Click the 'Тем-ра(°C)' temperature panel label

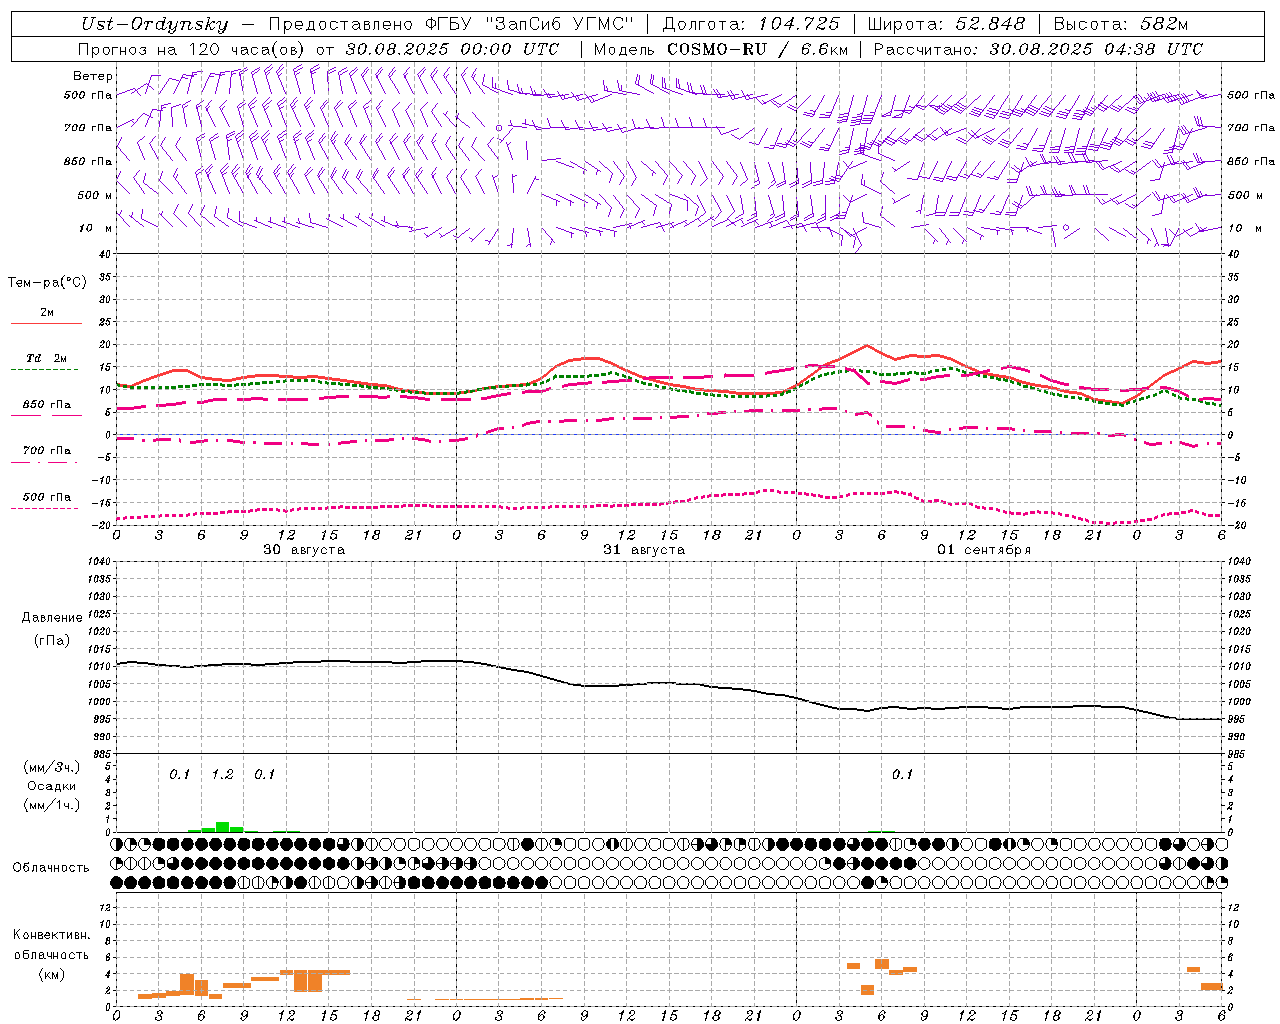[x=47, y=283]
